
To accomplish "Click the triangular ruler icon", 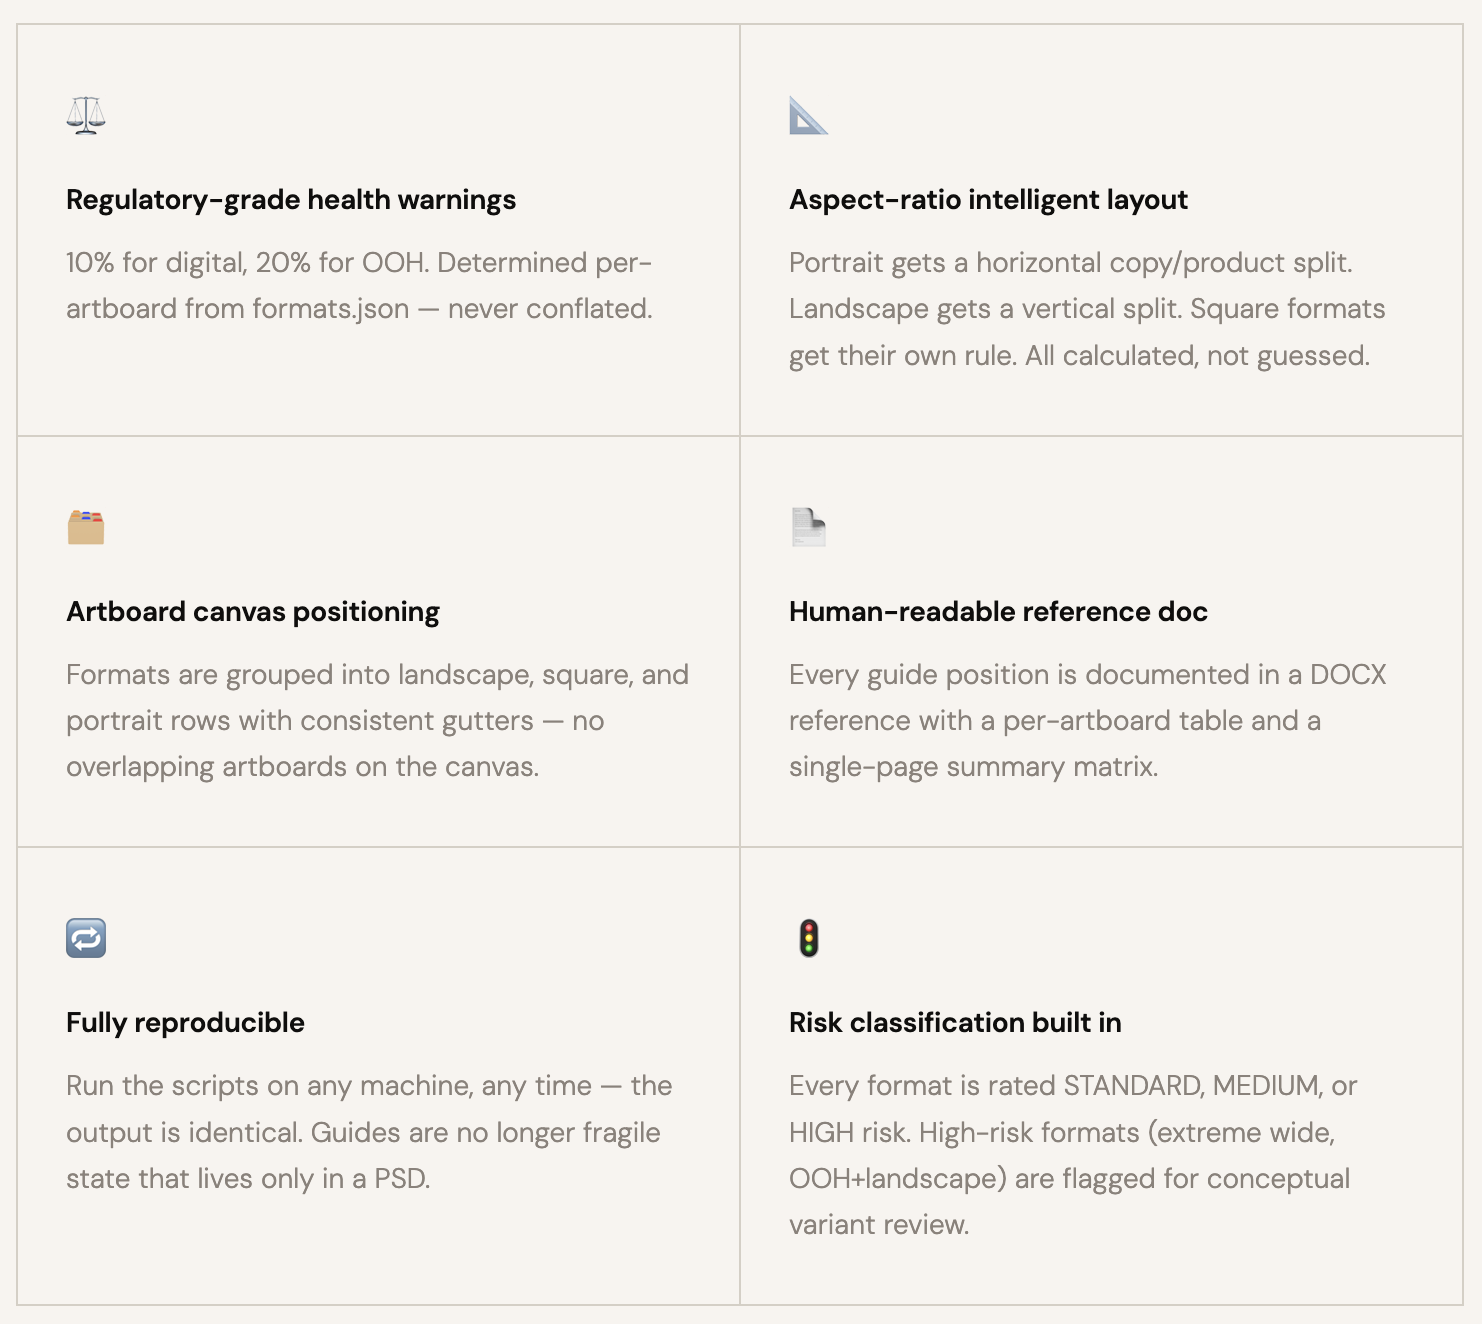I will click(x=808, y=116).
